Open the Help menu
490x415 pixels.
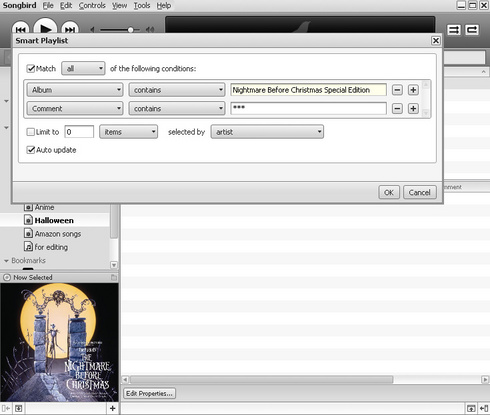coord(164,6)
